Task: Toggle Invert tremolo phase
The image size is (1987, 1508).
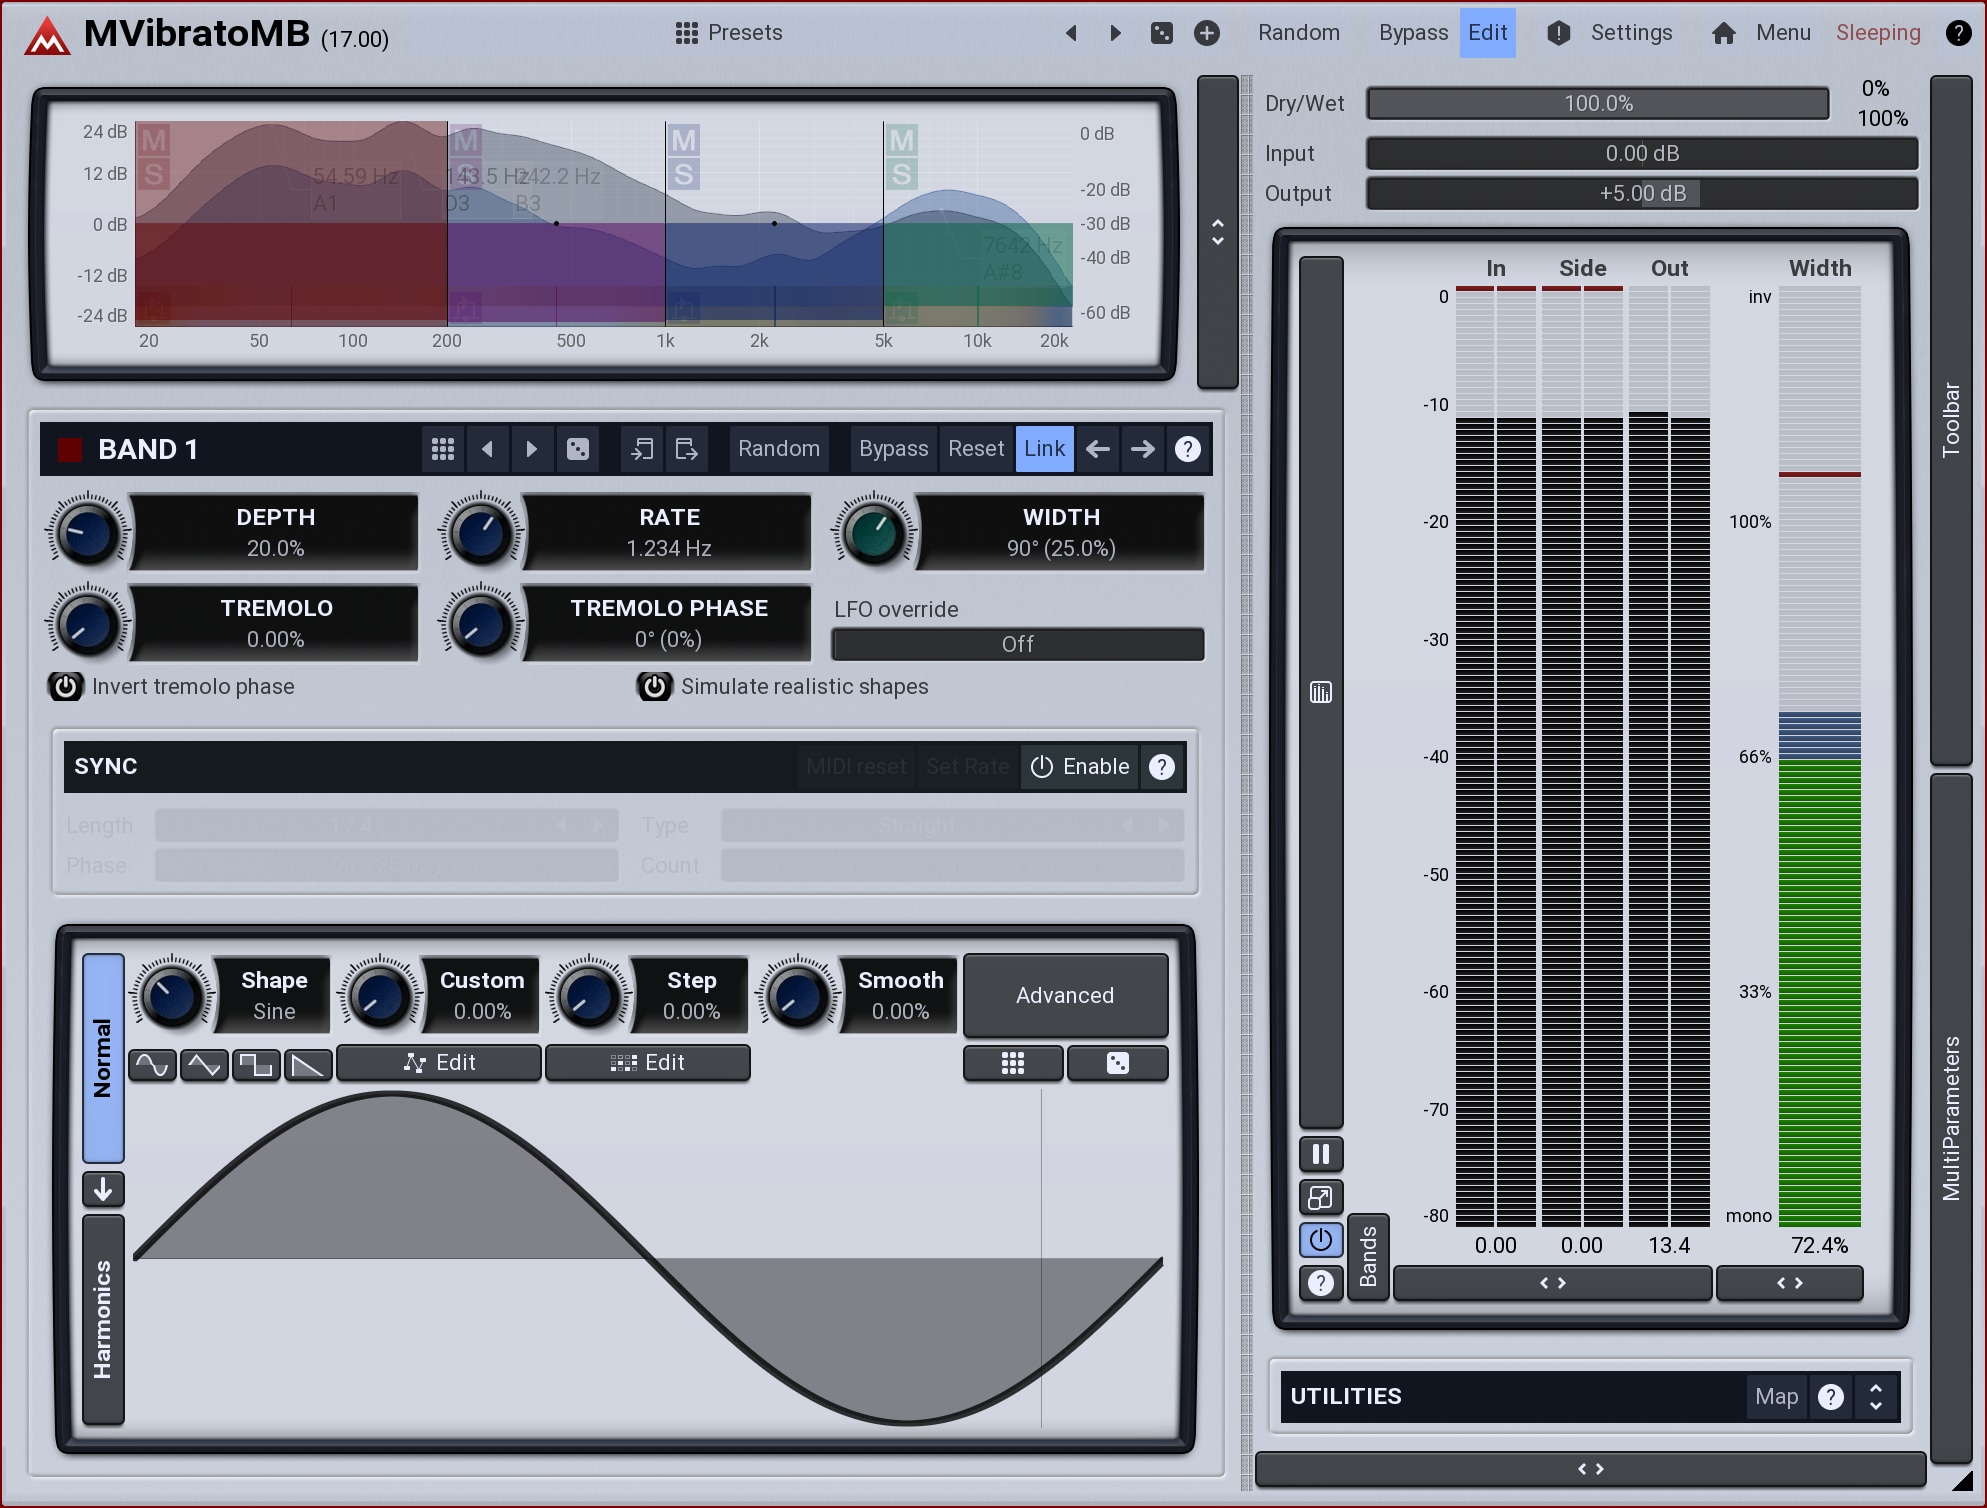Action: (x=66, y=687)
